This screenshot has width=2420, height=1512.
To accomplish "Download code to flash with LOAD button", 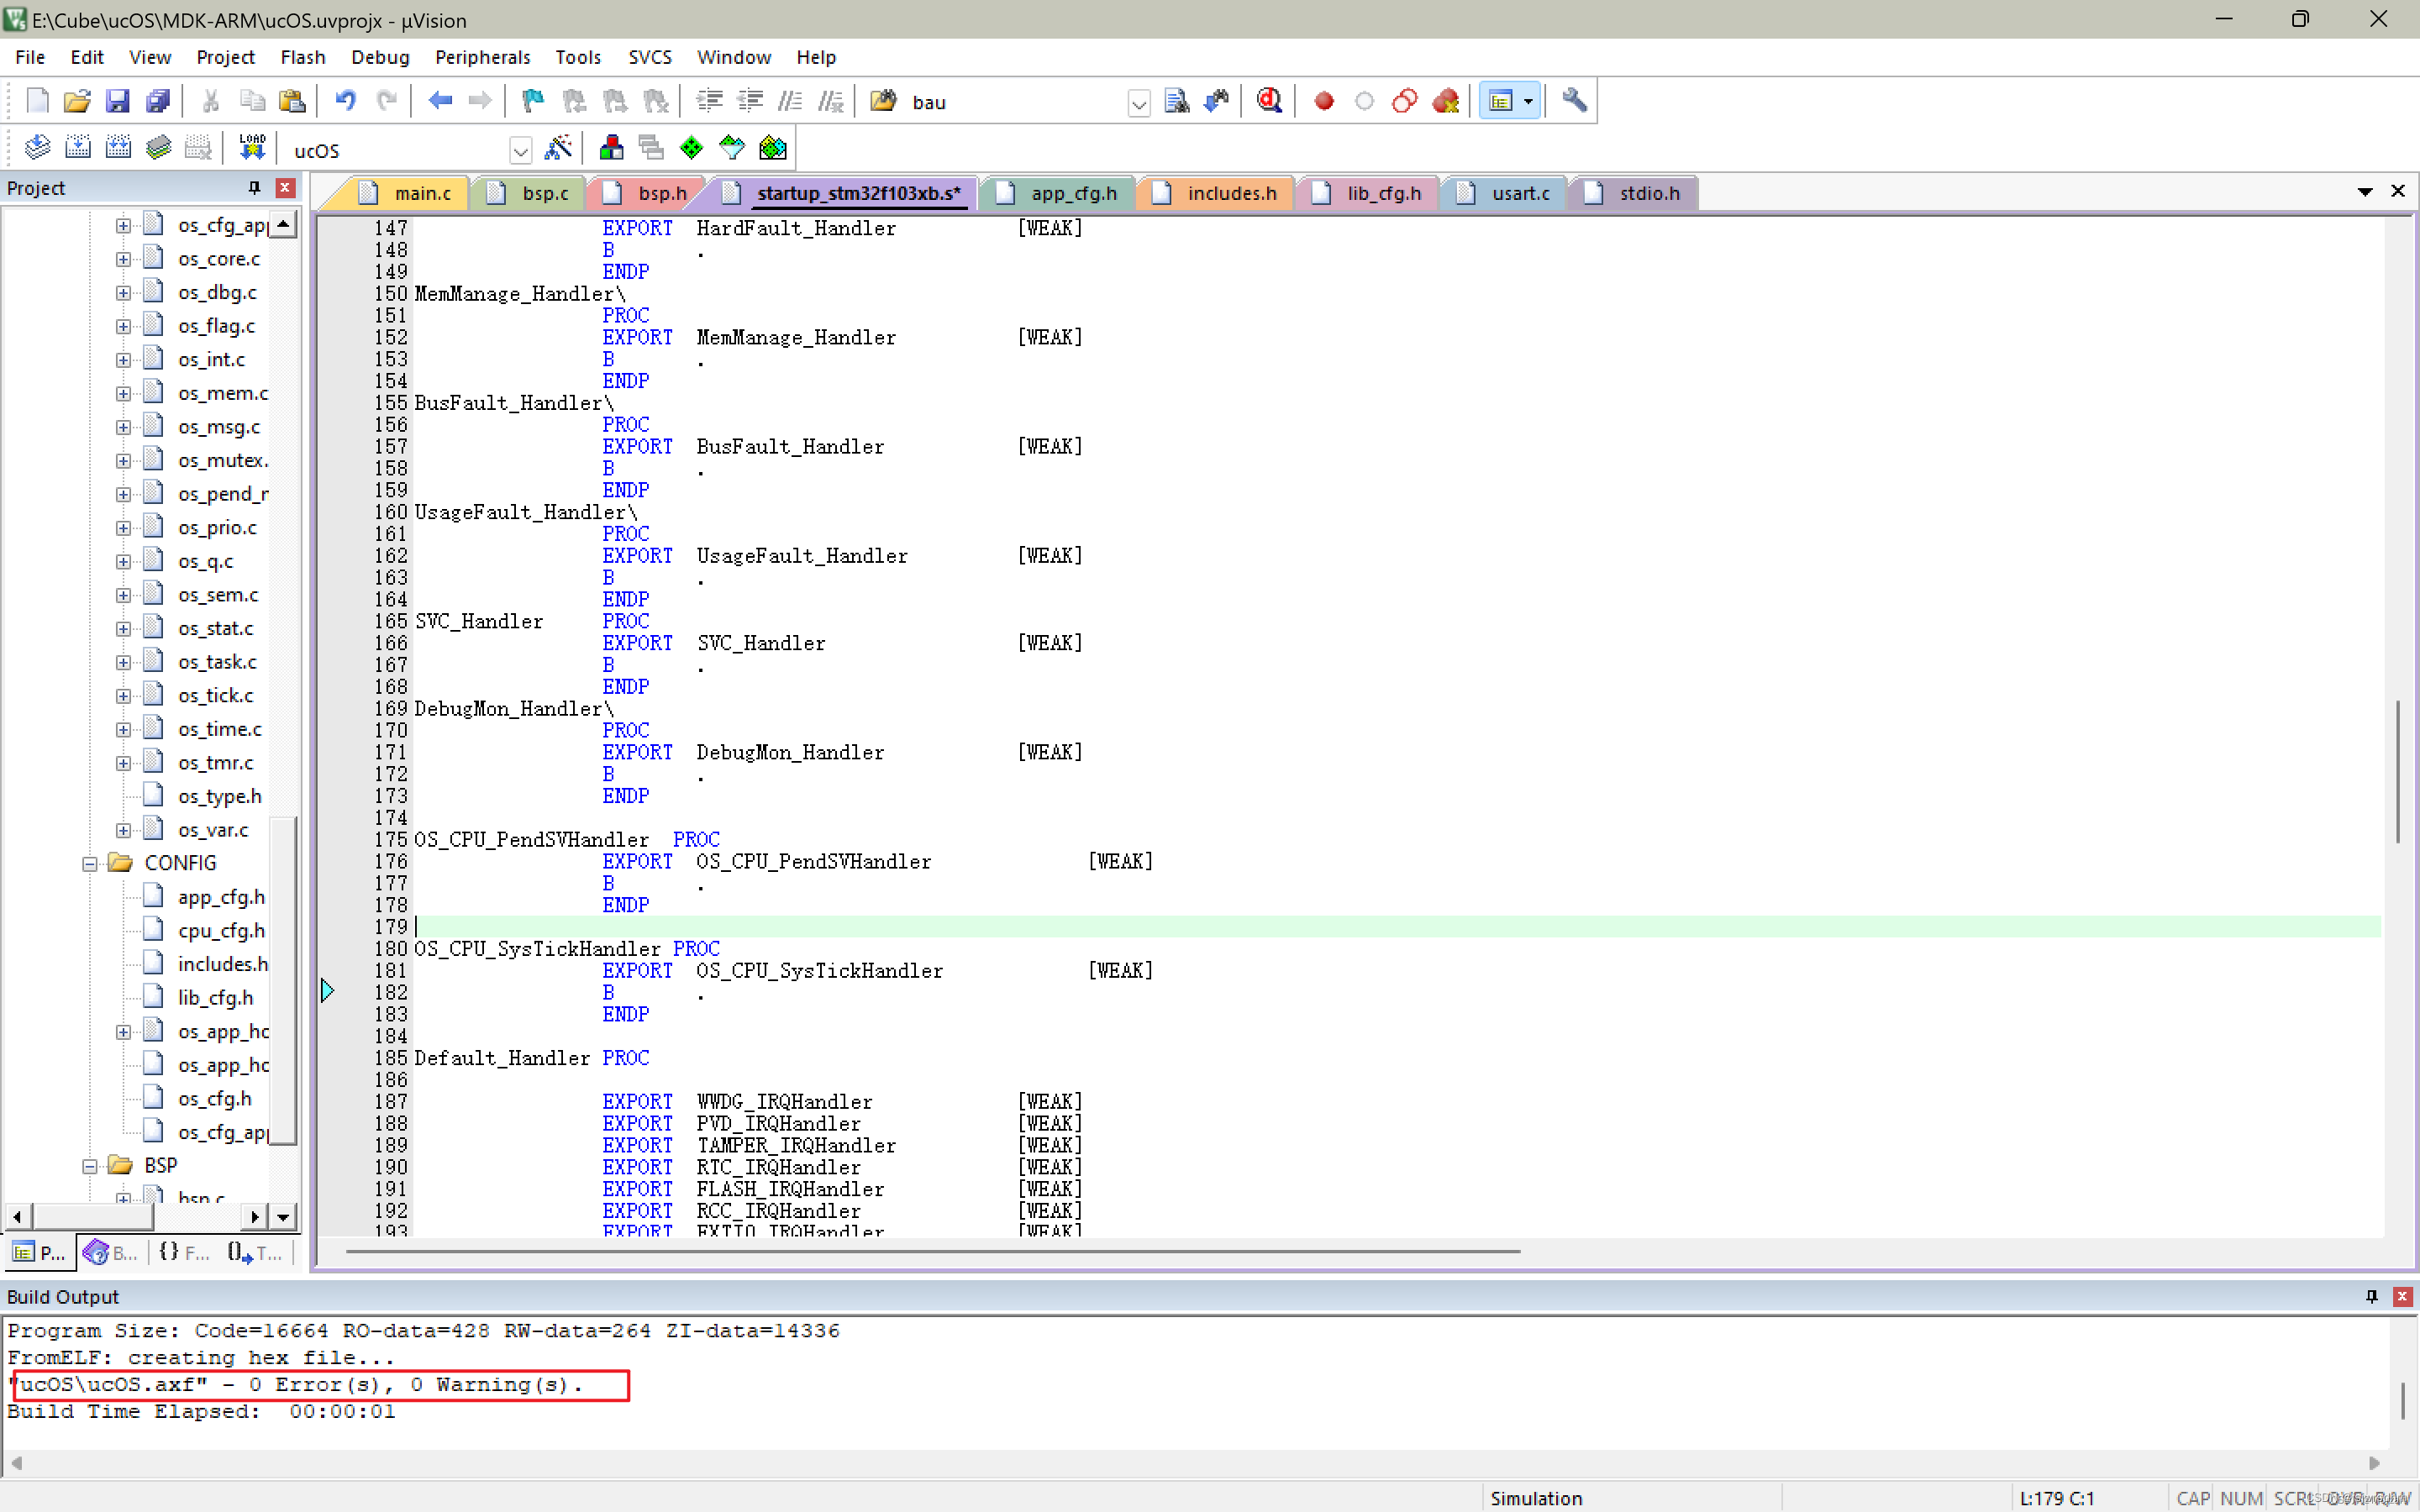I will [251, 147].
